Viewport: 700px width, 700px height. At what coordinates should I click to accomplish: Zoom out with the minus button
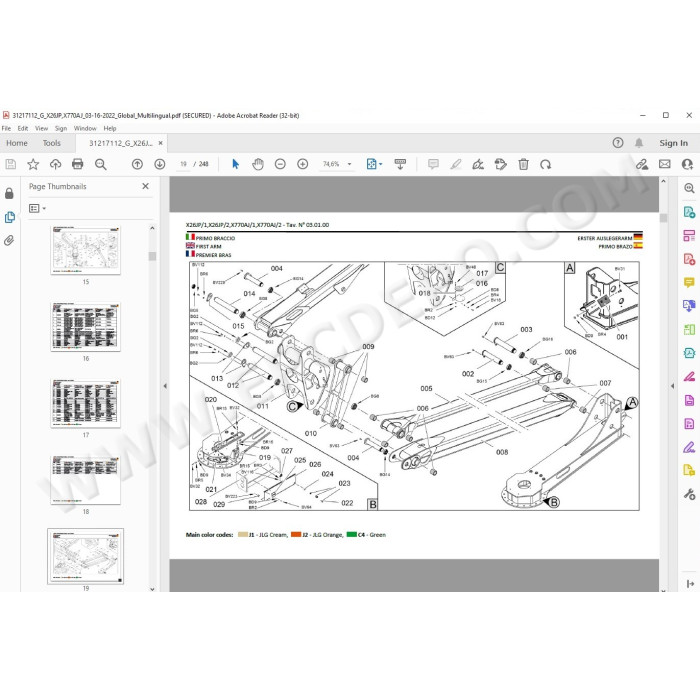coord(280,164)
